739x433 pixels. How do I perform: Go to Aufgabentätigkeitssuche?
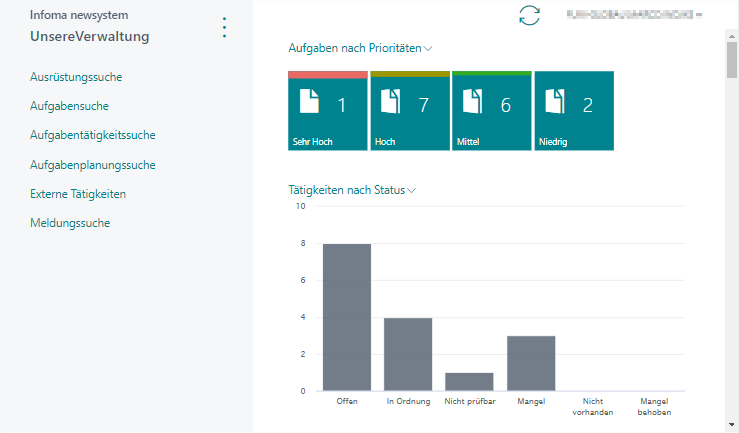pos(92,135)
